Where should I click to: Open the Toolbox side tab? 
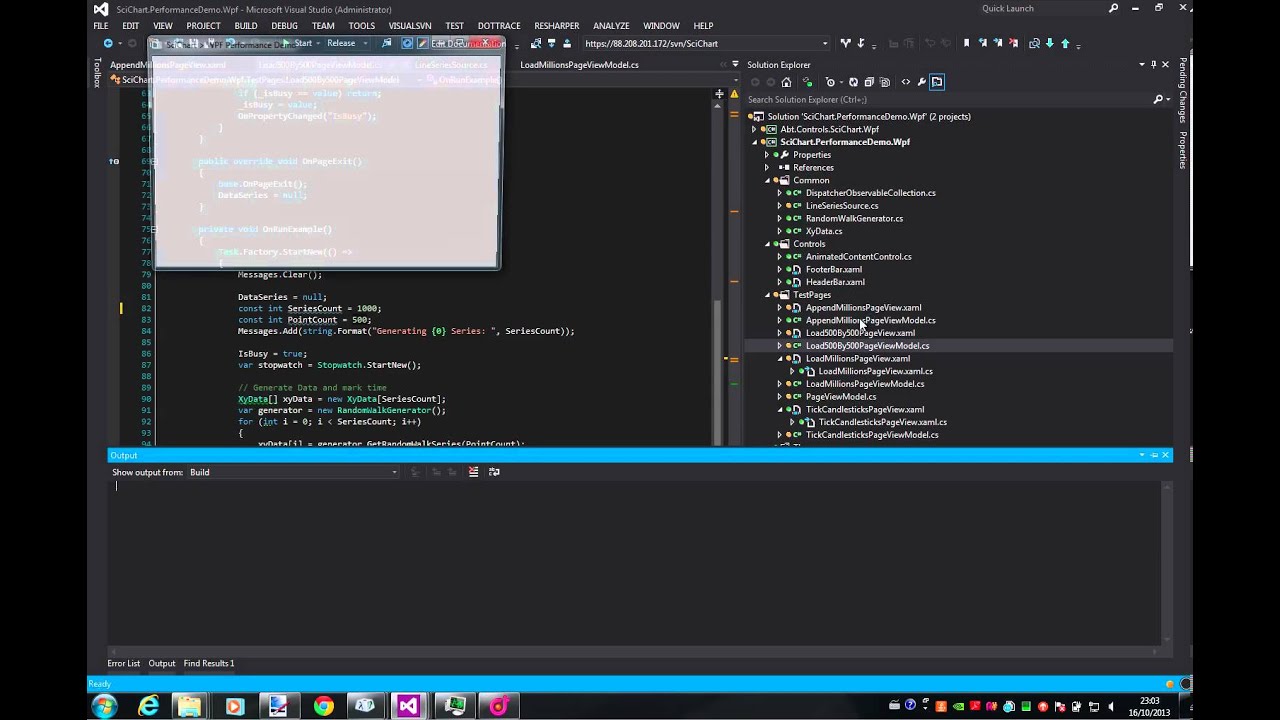pyautogui.click(x=97, y=73)
